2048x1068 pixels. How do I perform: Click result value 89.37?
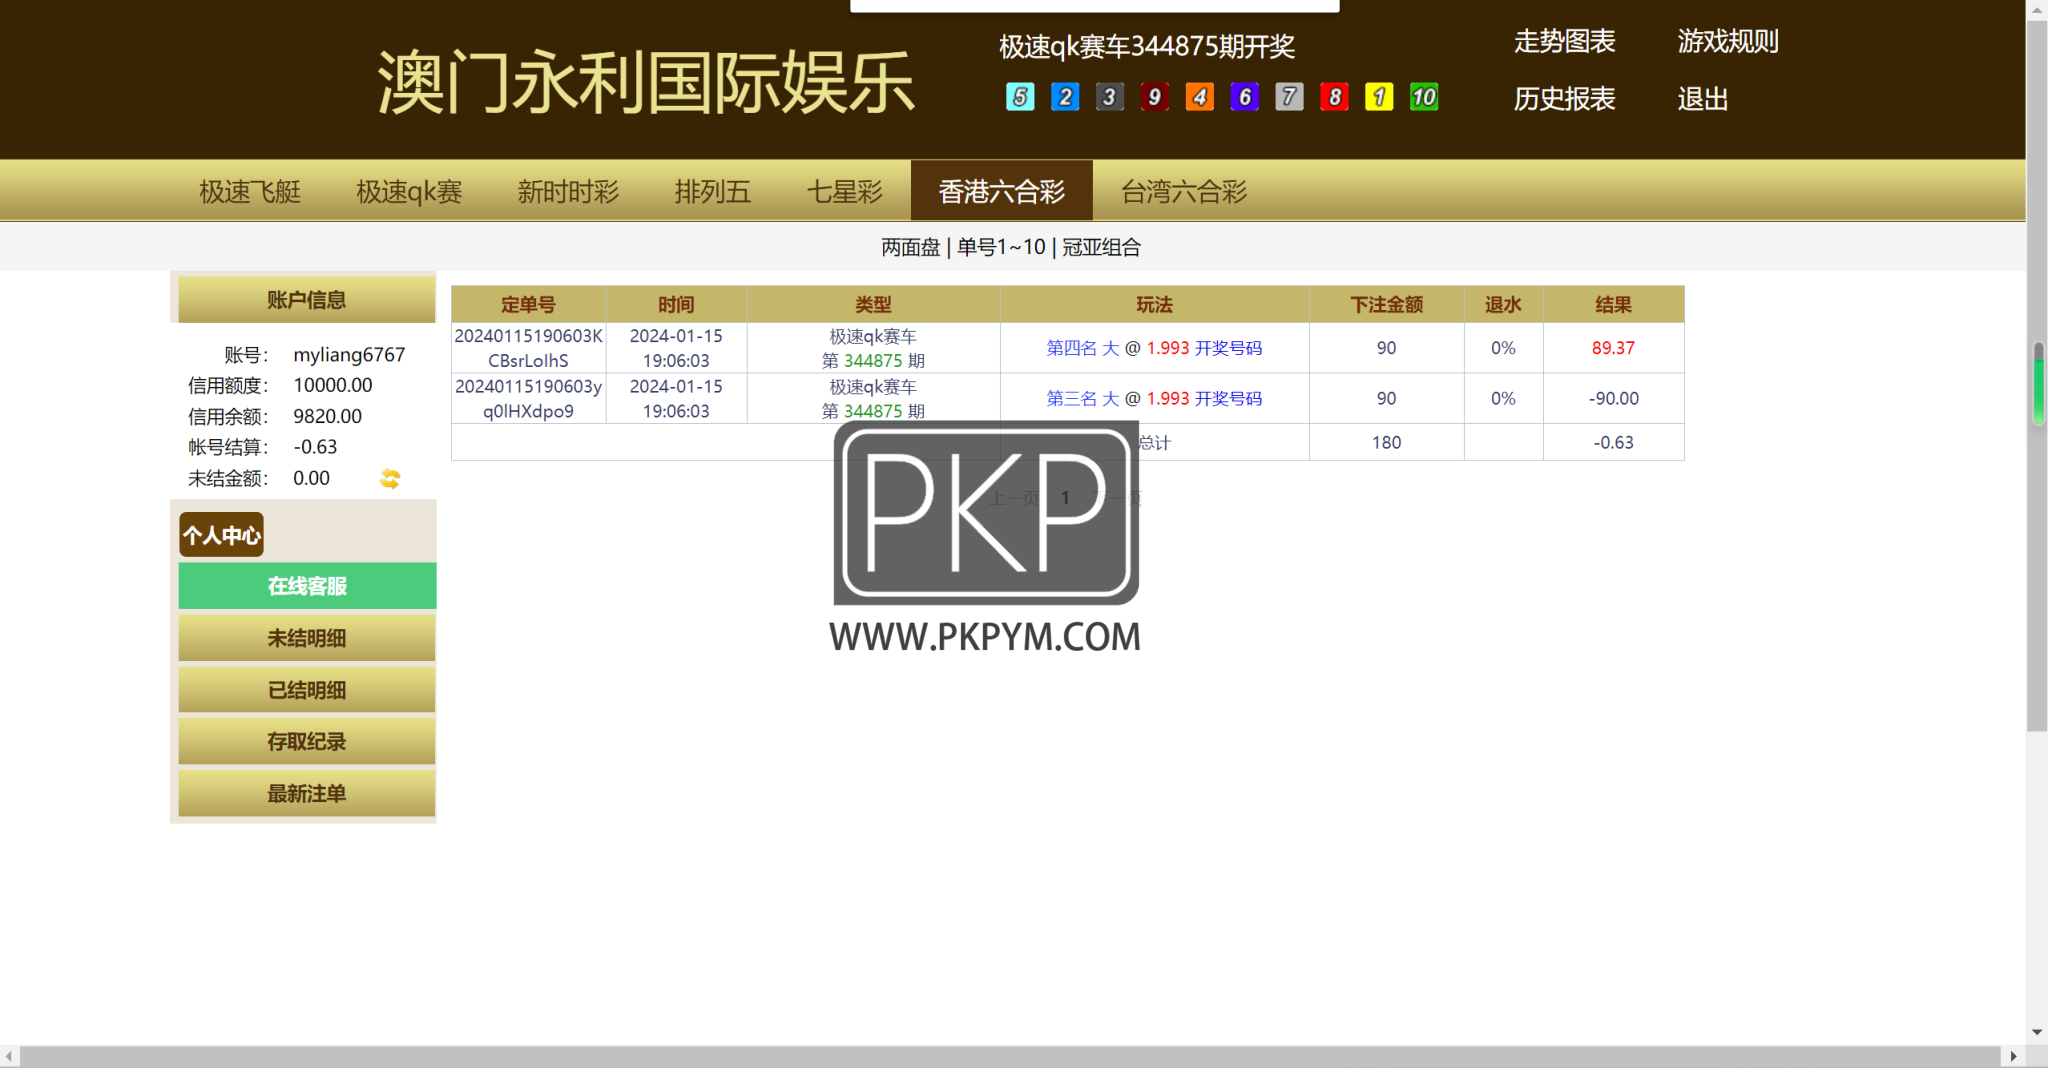tap(1613, 348)
